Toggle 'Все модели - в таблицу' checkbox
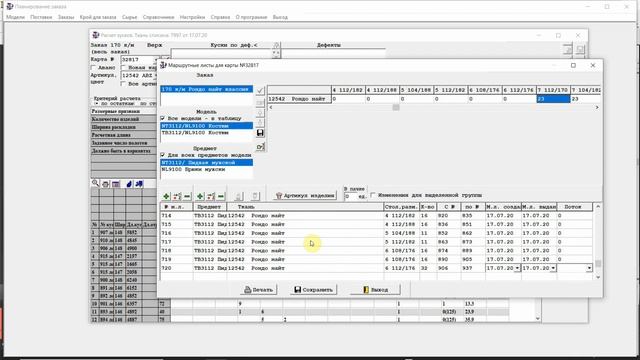640x360 pixels. tap(163, 118)
